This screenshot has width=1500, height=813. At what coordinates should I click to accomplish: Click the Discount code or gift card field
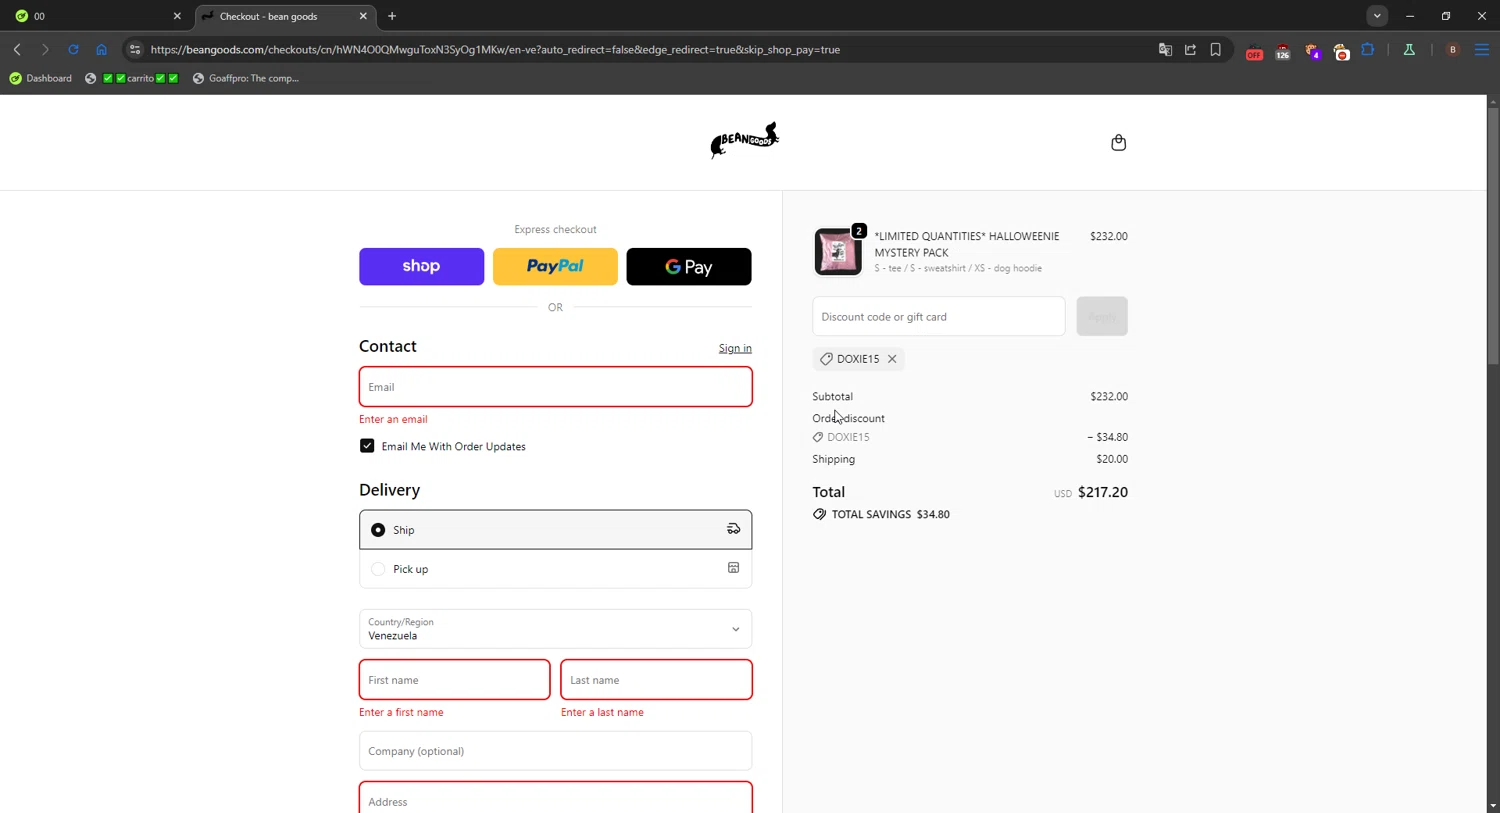tap(938, 316)
